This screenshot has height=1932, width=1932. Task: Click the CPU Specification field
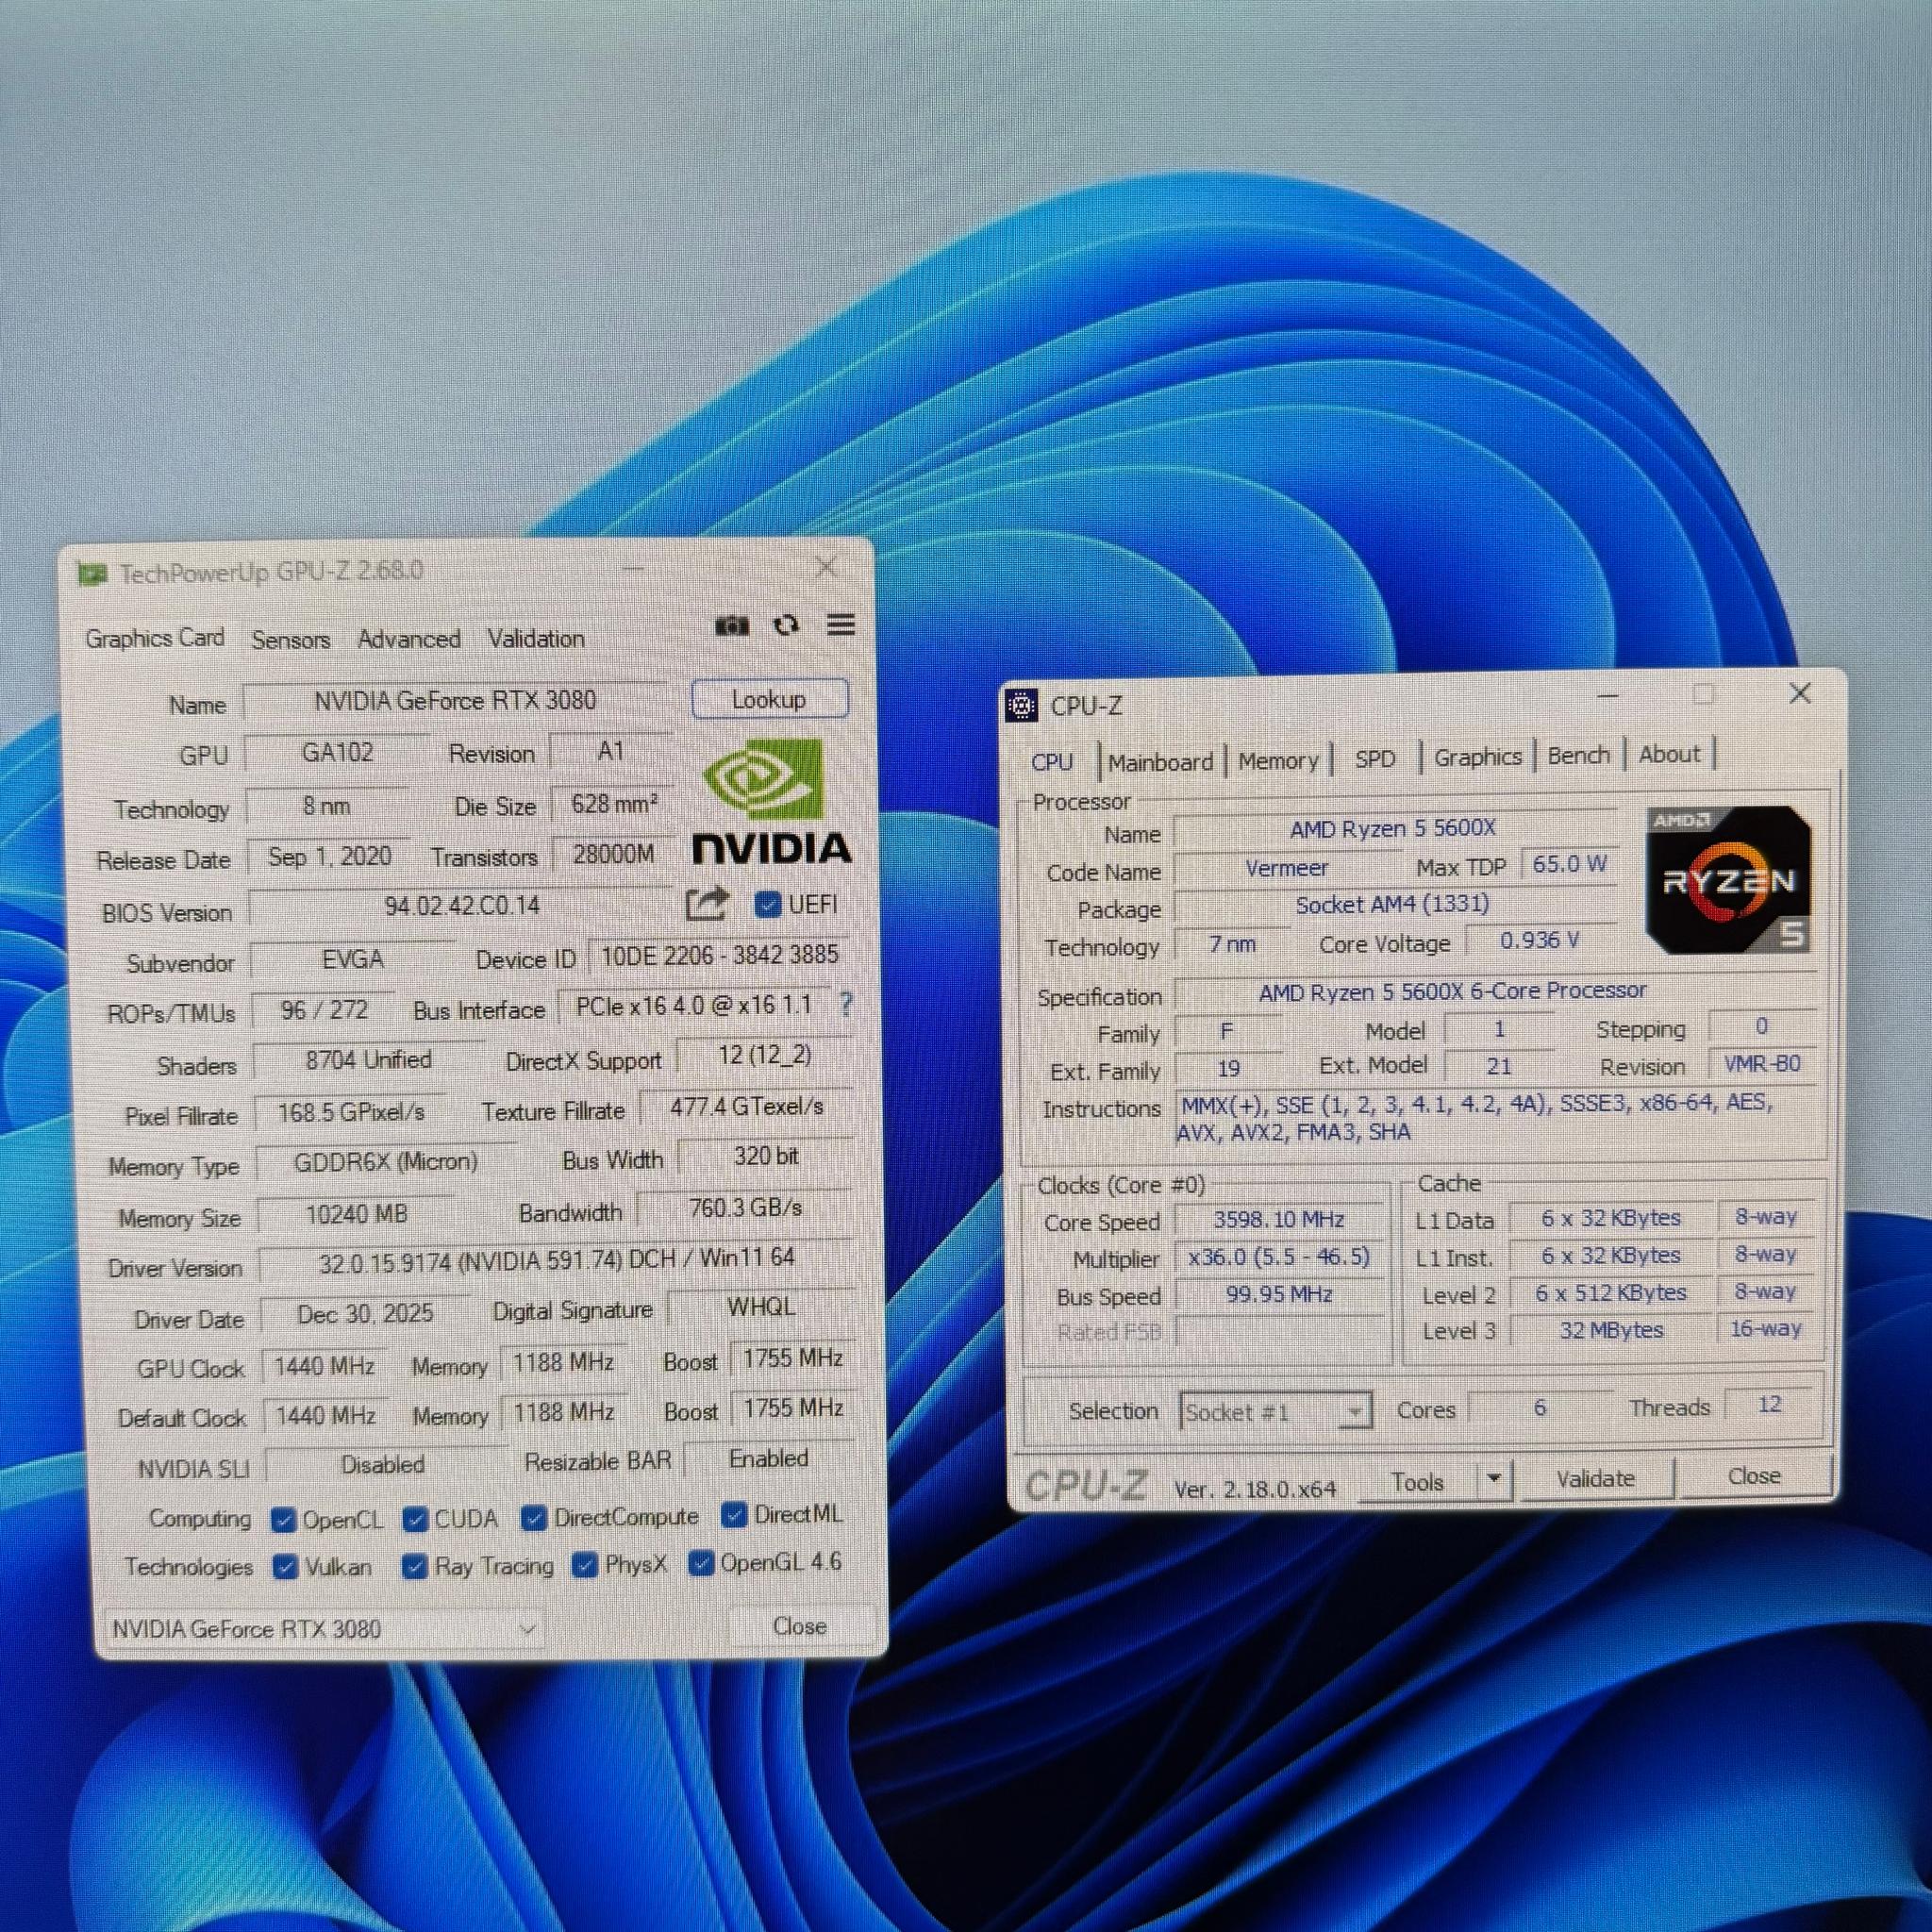[1494, 991]
